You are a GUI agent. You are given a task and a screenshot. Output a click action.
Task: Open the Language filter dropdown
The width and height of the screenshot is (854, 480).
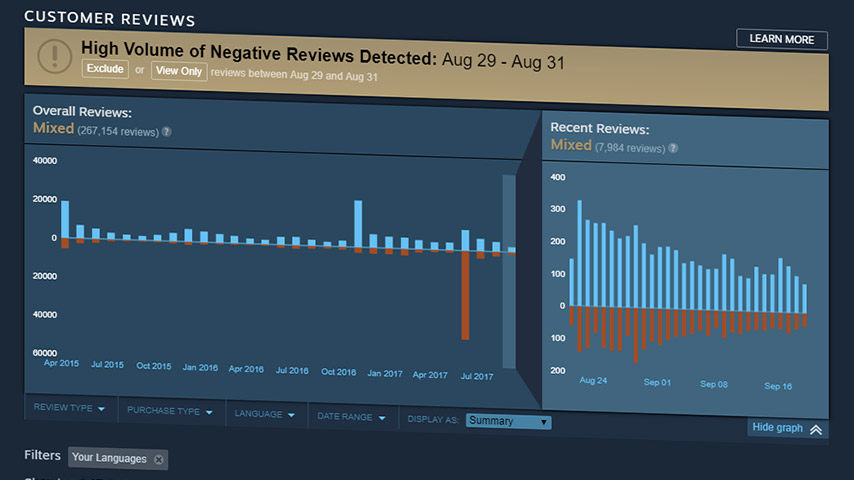point(265,414)
